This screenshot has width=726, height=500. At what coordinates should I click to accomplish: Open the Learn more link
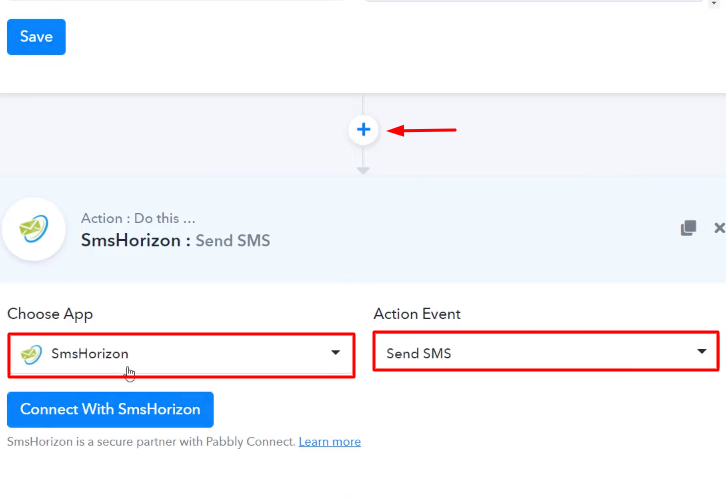point(330,442)
